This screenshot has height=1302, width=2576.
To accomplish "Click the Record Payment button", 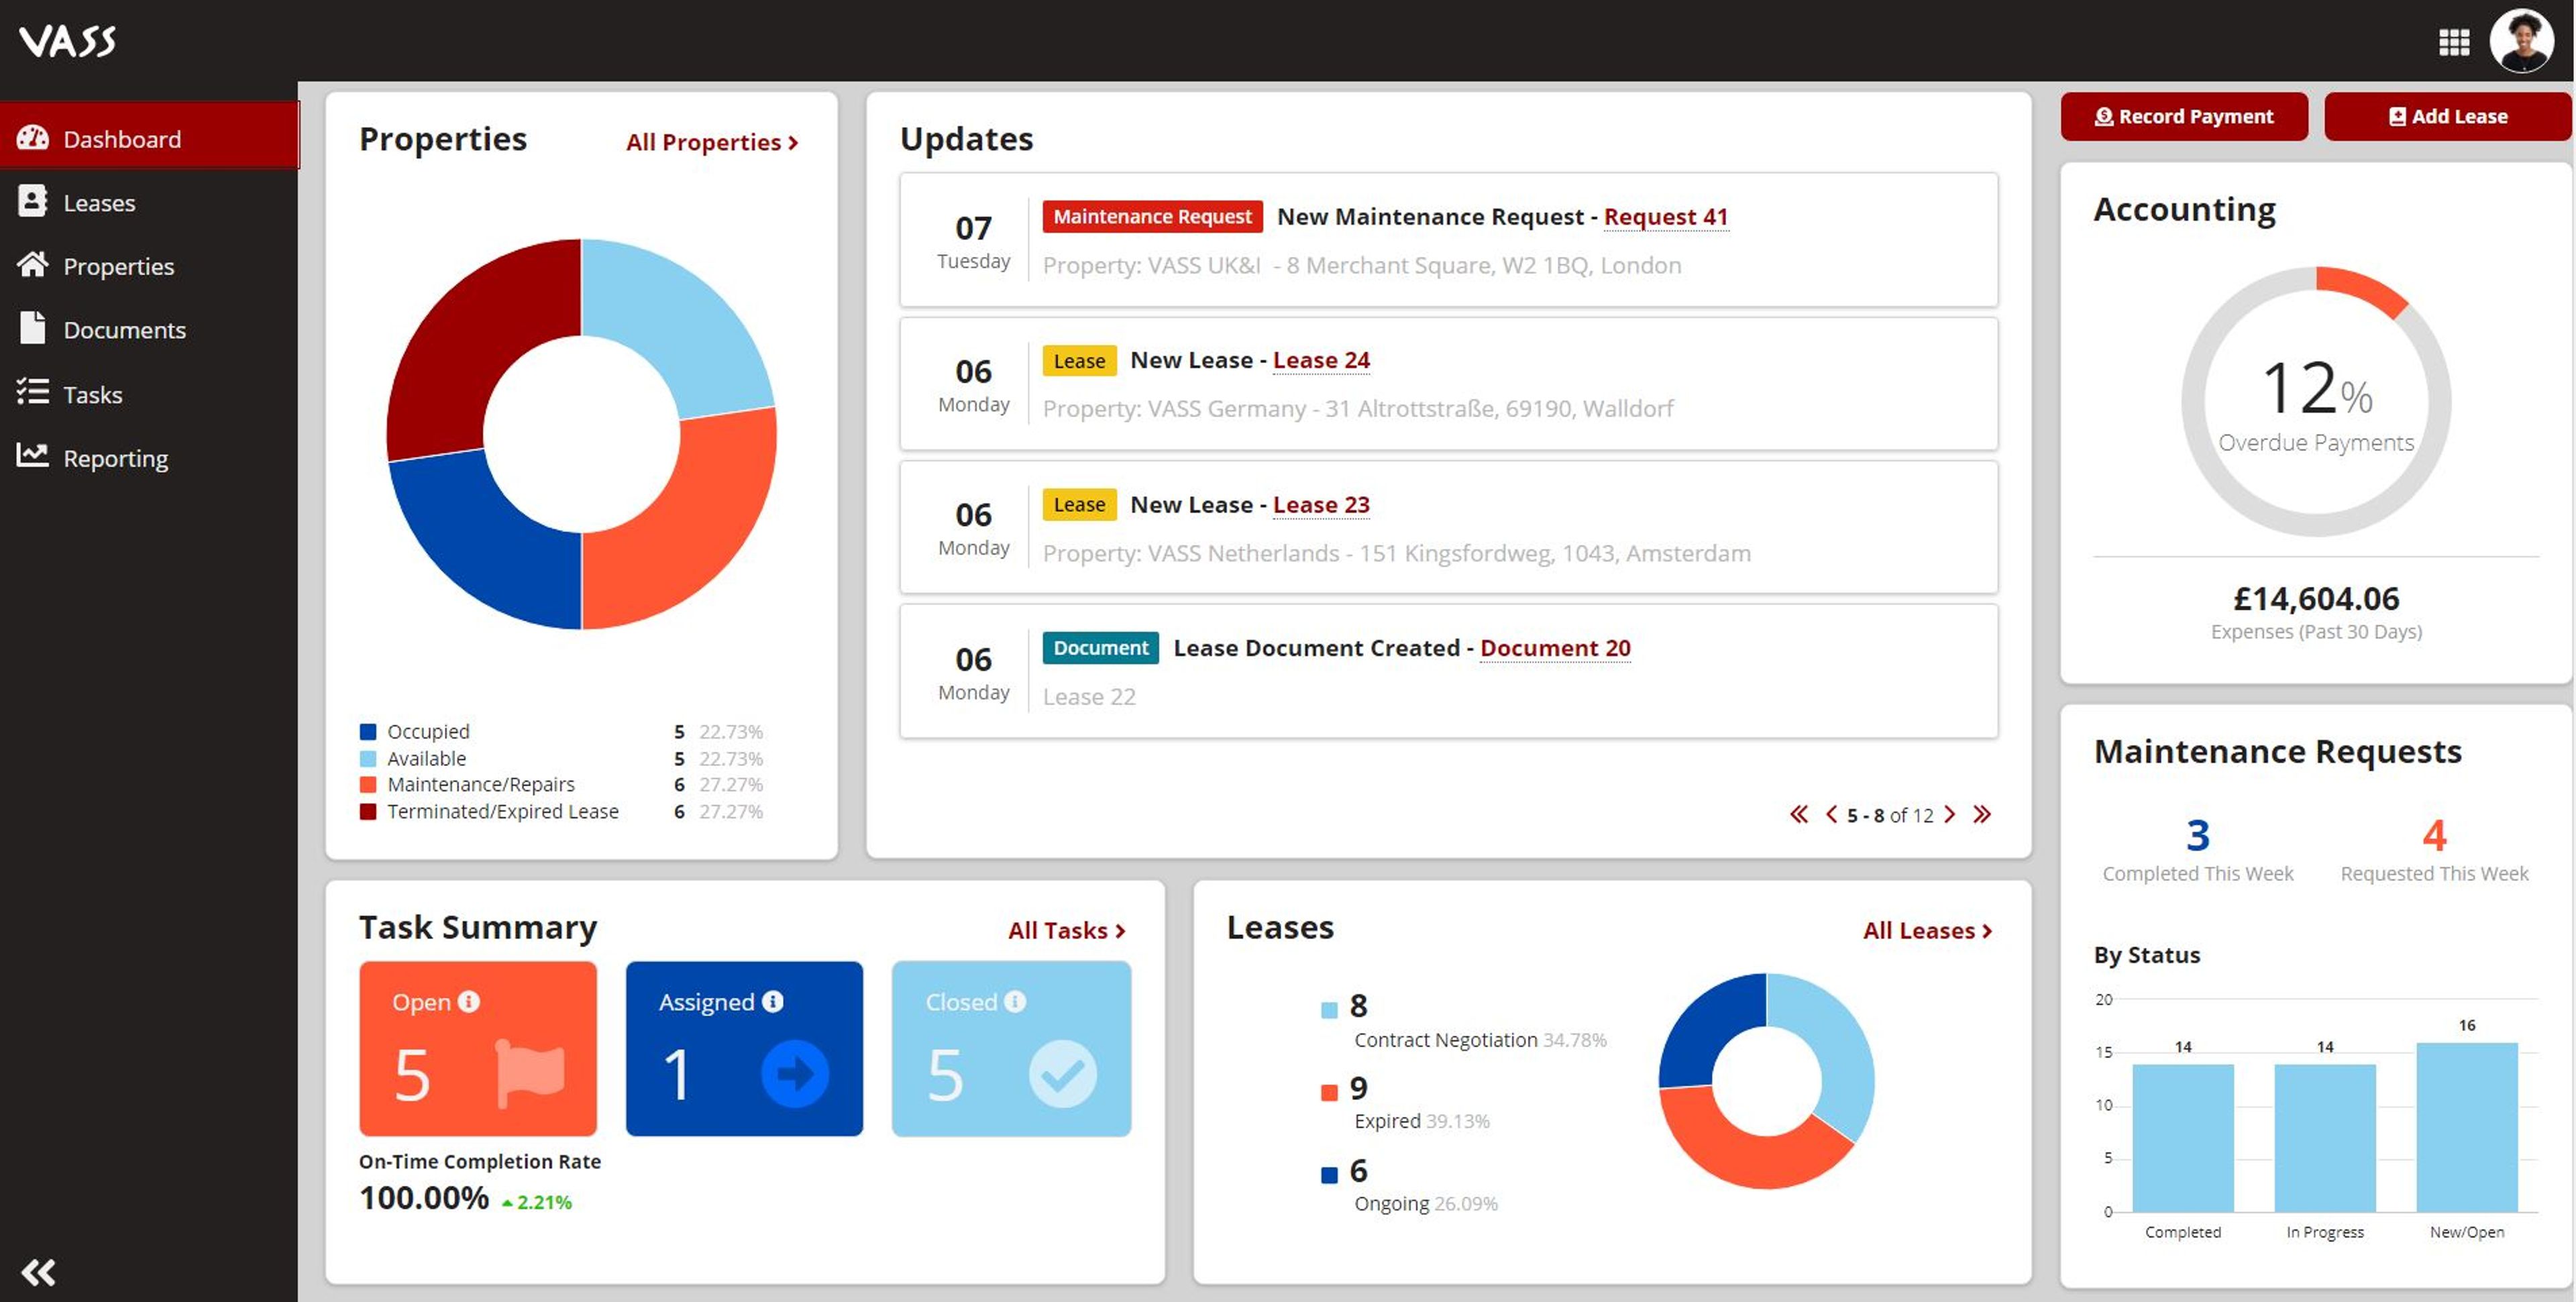I will pyautogui.click(x=2184, y=116).
